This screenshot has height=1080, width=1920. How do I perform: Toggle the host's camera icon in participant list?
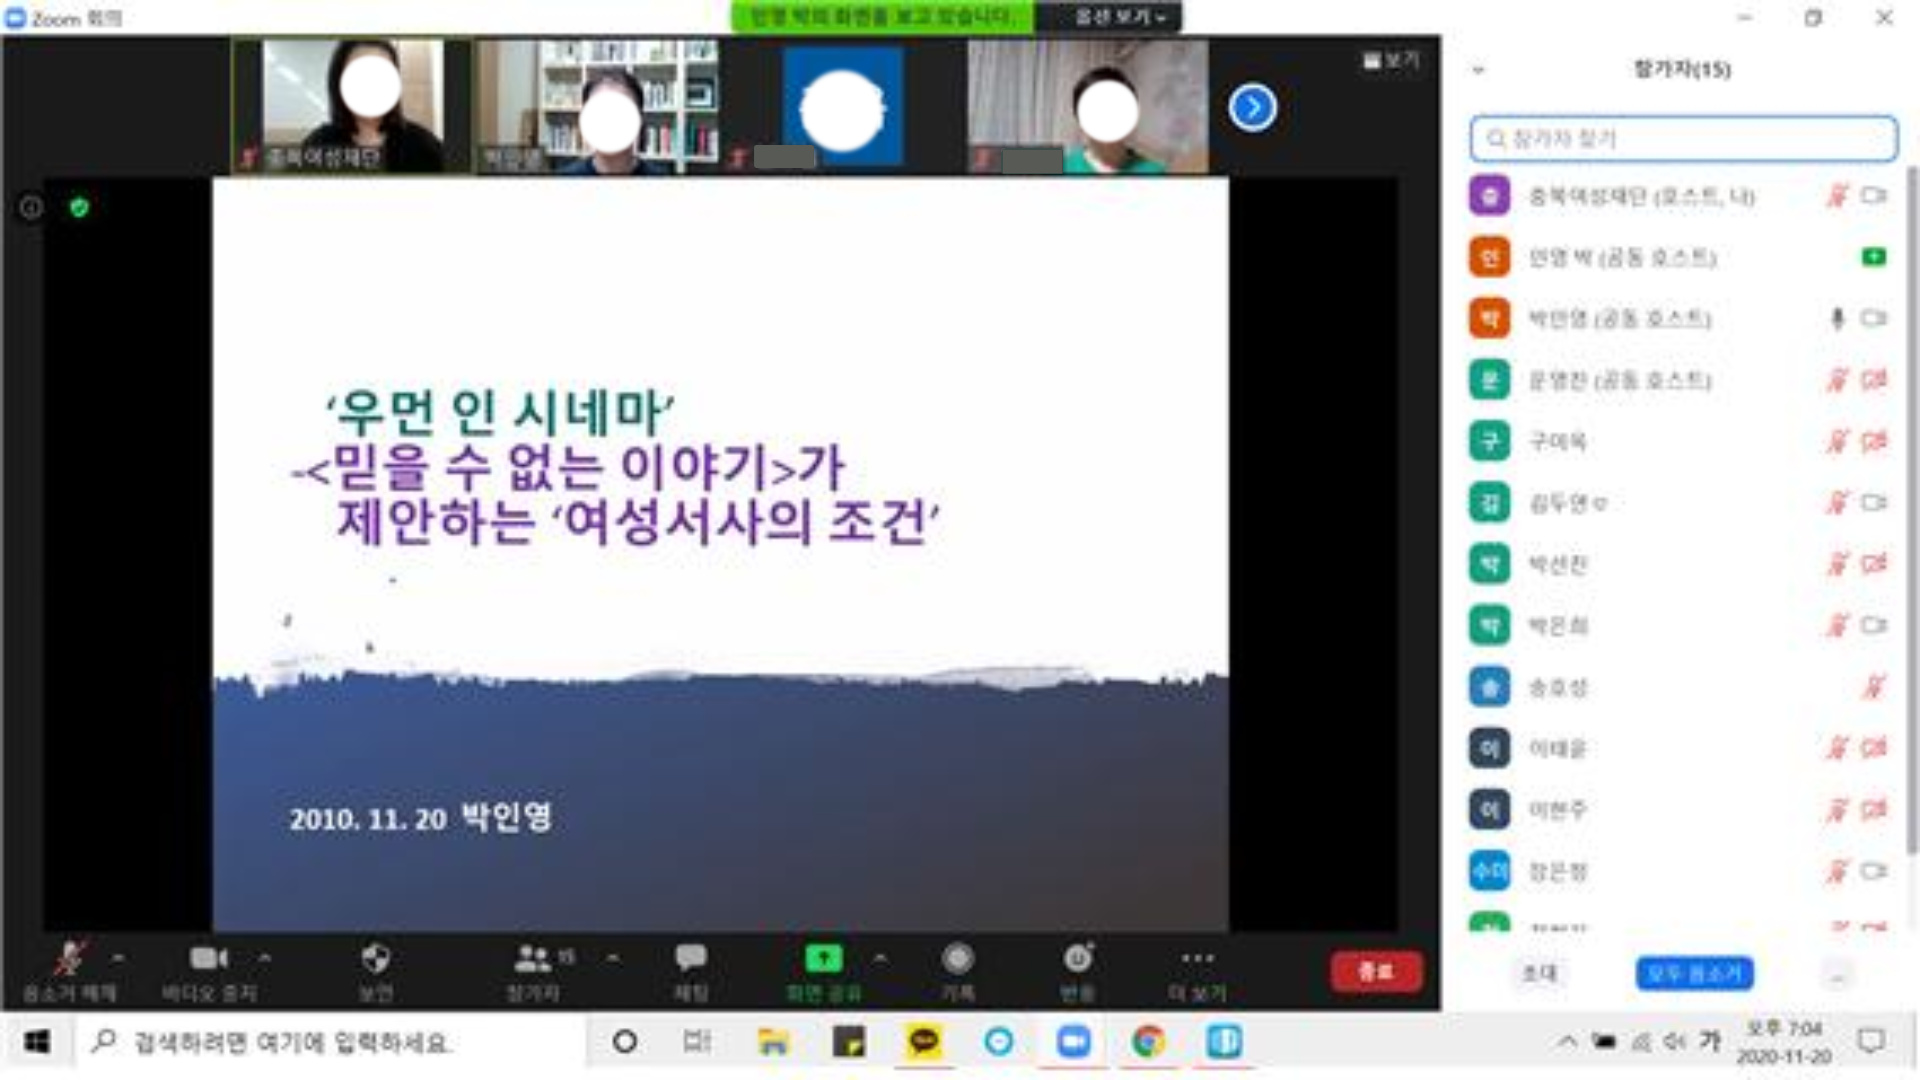coord(1874,197)
